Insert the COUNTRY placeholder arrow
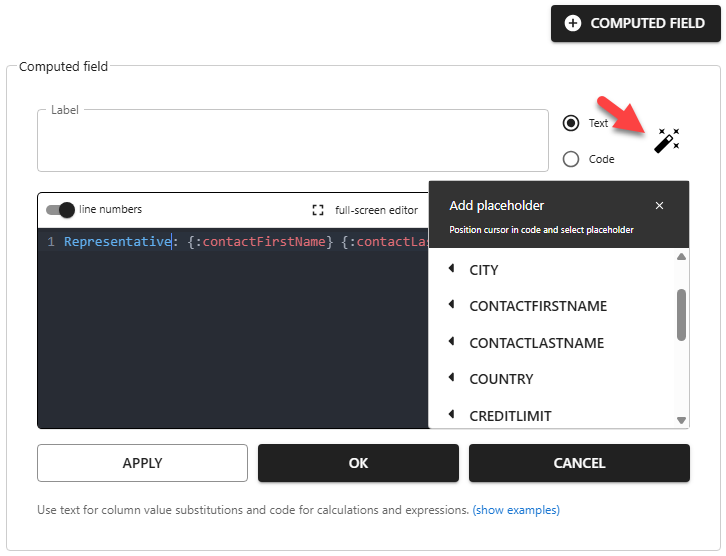726x556 pixels. coord(451,377)
